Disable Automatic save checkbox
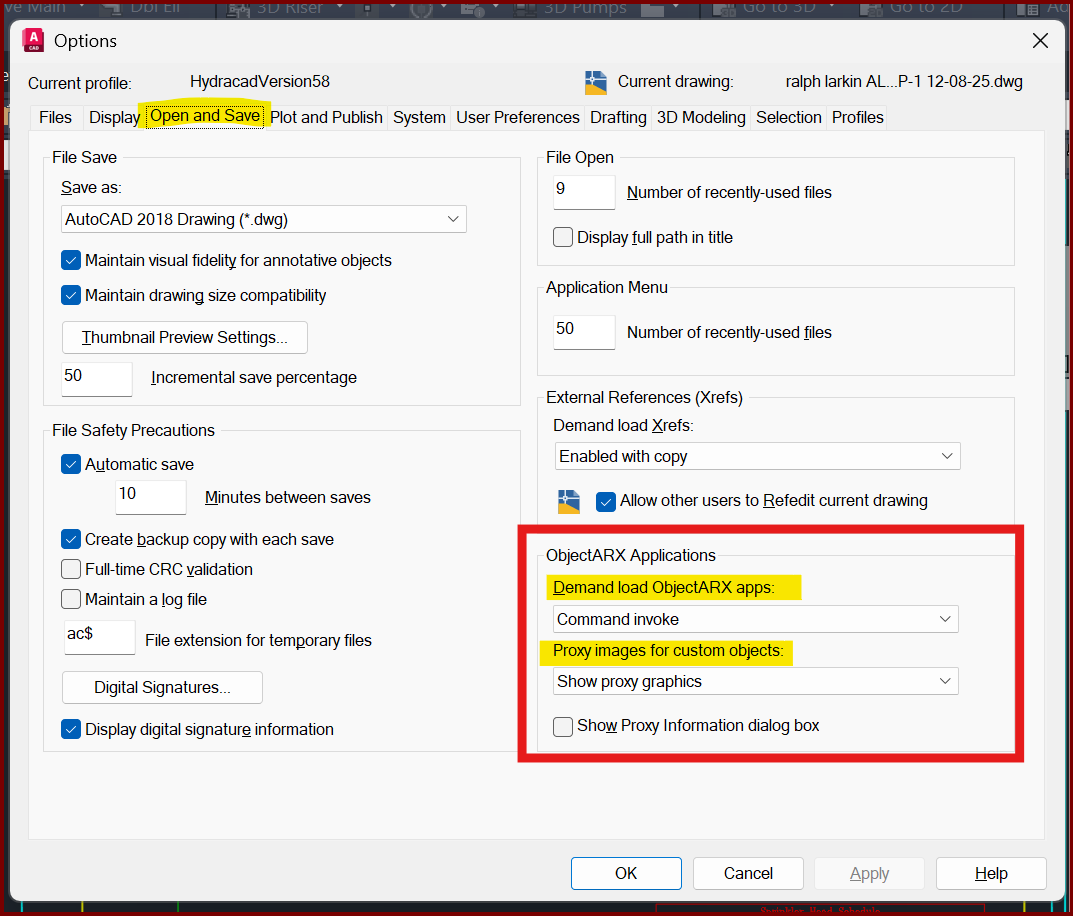This screenshot has height=916, width=1073. 71,465
